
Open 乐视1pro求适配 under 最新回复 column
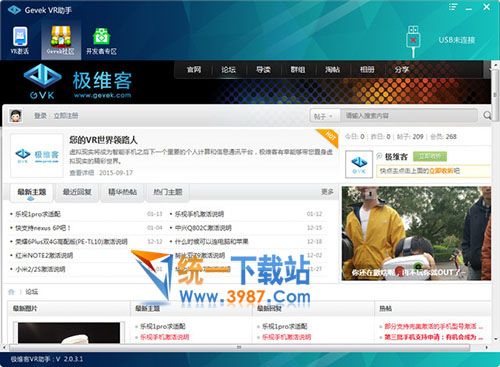(285, 326)
